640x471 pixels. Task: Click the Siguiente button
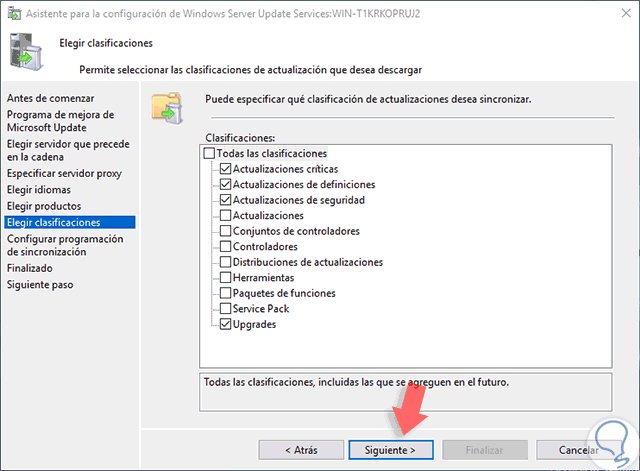[391, 450]
